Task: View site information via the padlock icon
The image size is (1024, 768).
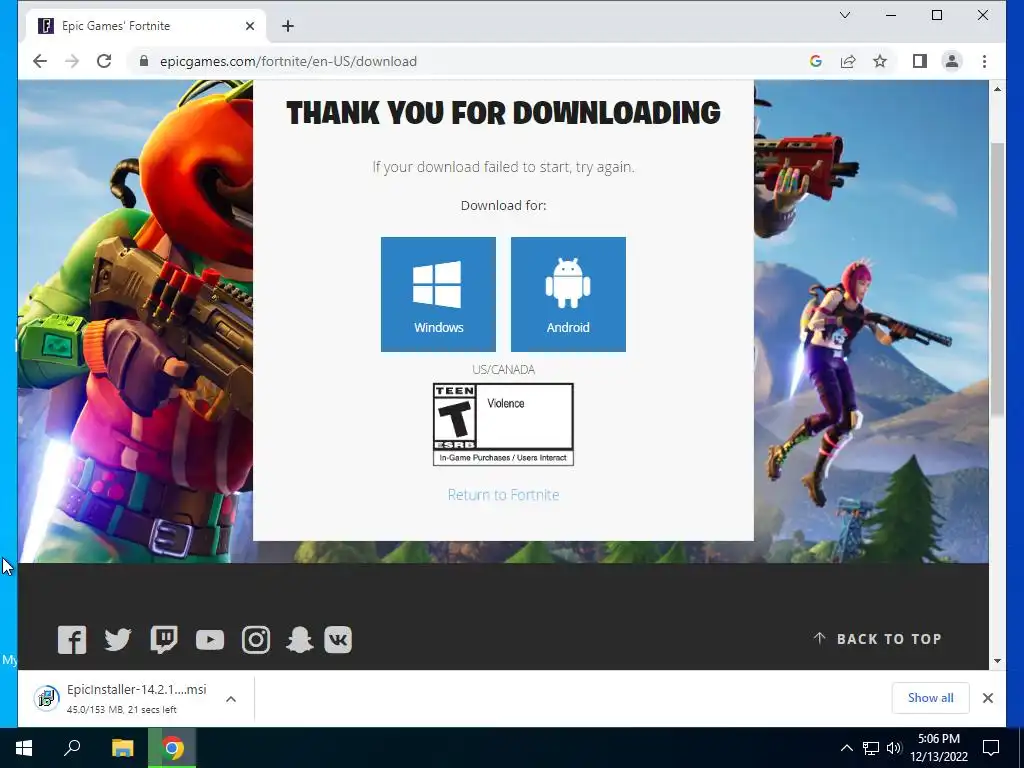Action: point(144,61)
